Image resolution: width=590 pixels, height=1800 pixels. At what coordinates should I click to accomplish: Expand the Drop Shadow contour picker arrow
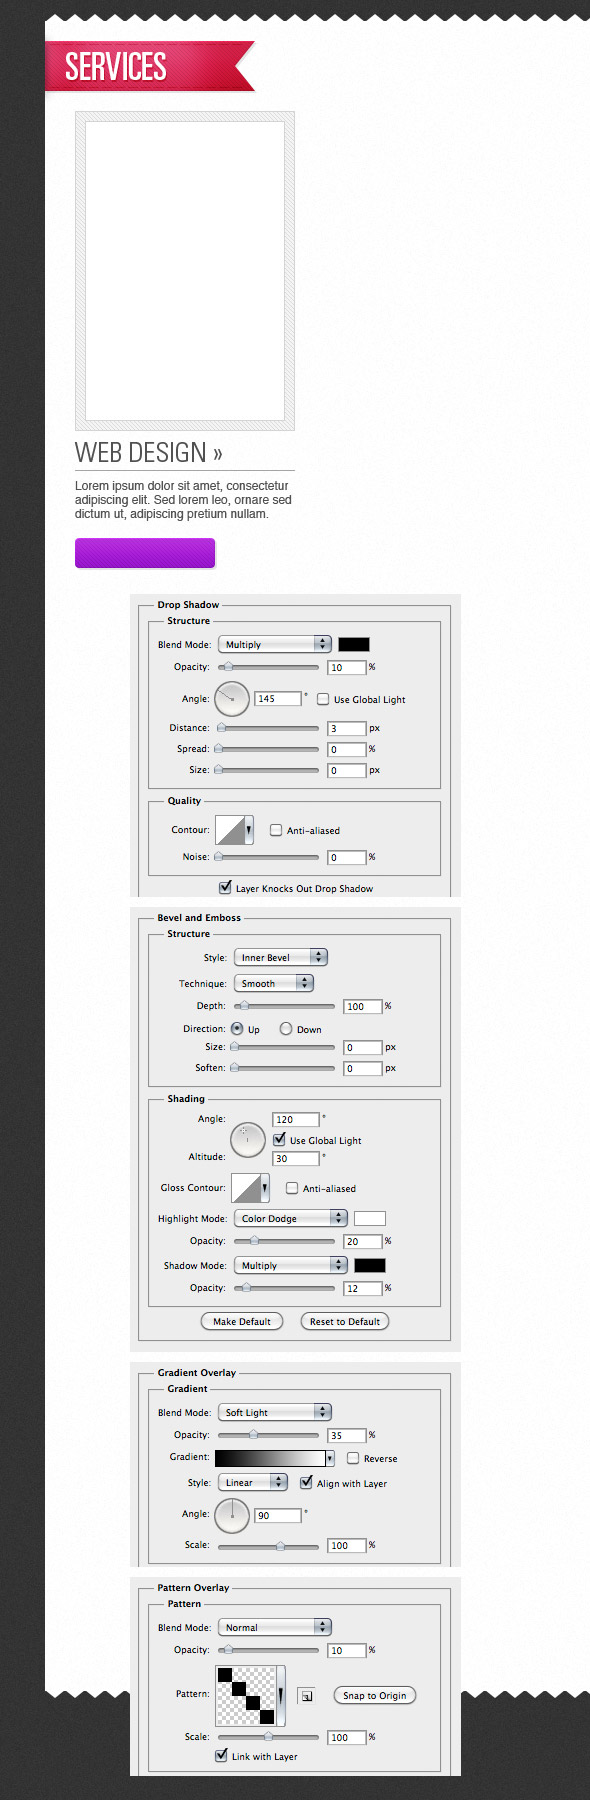pos(249,830)
